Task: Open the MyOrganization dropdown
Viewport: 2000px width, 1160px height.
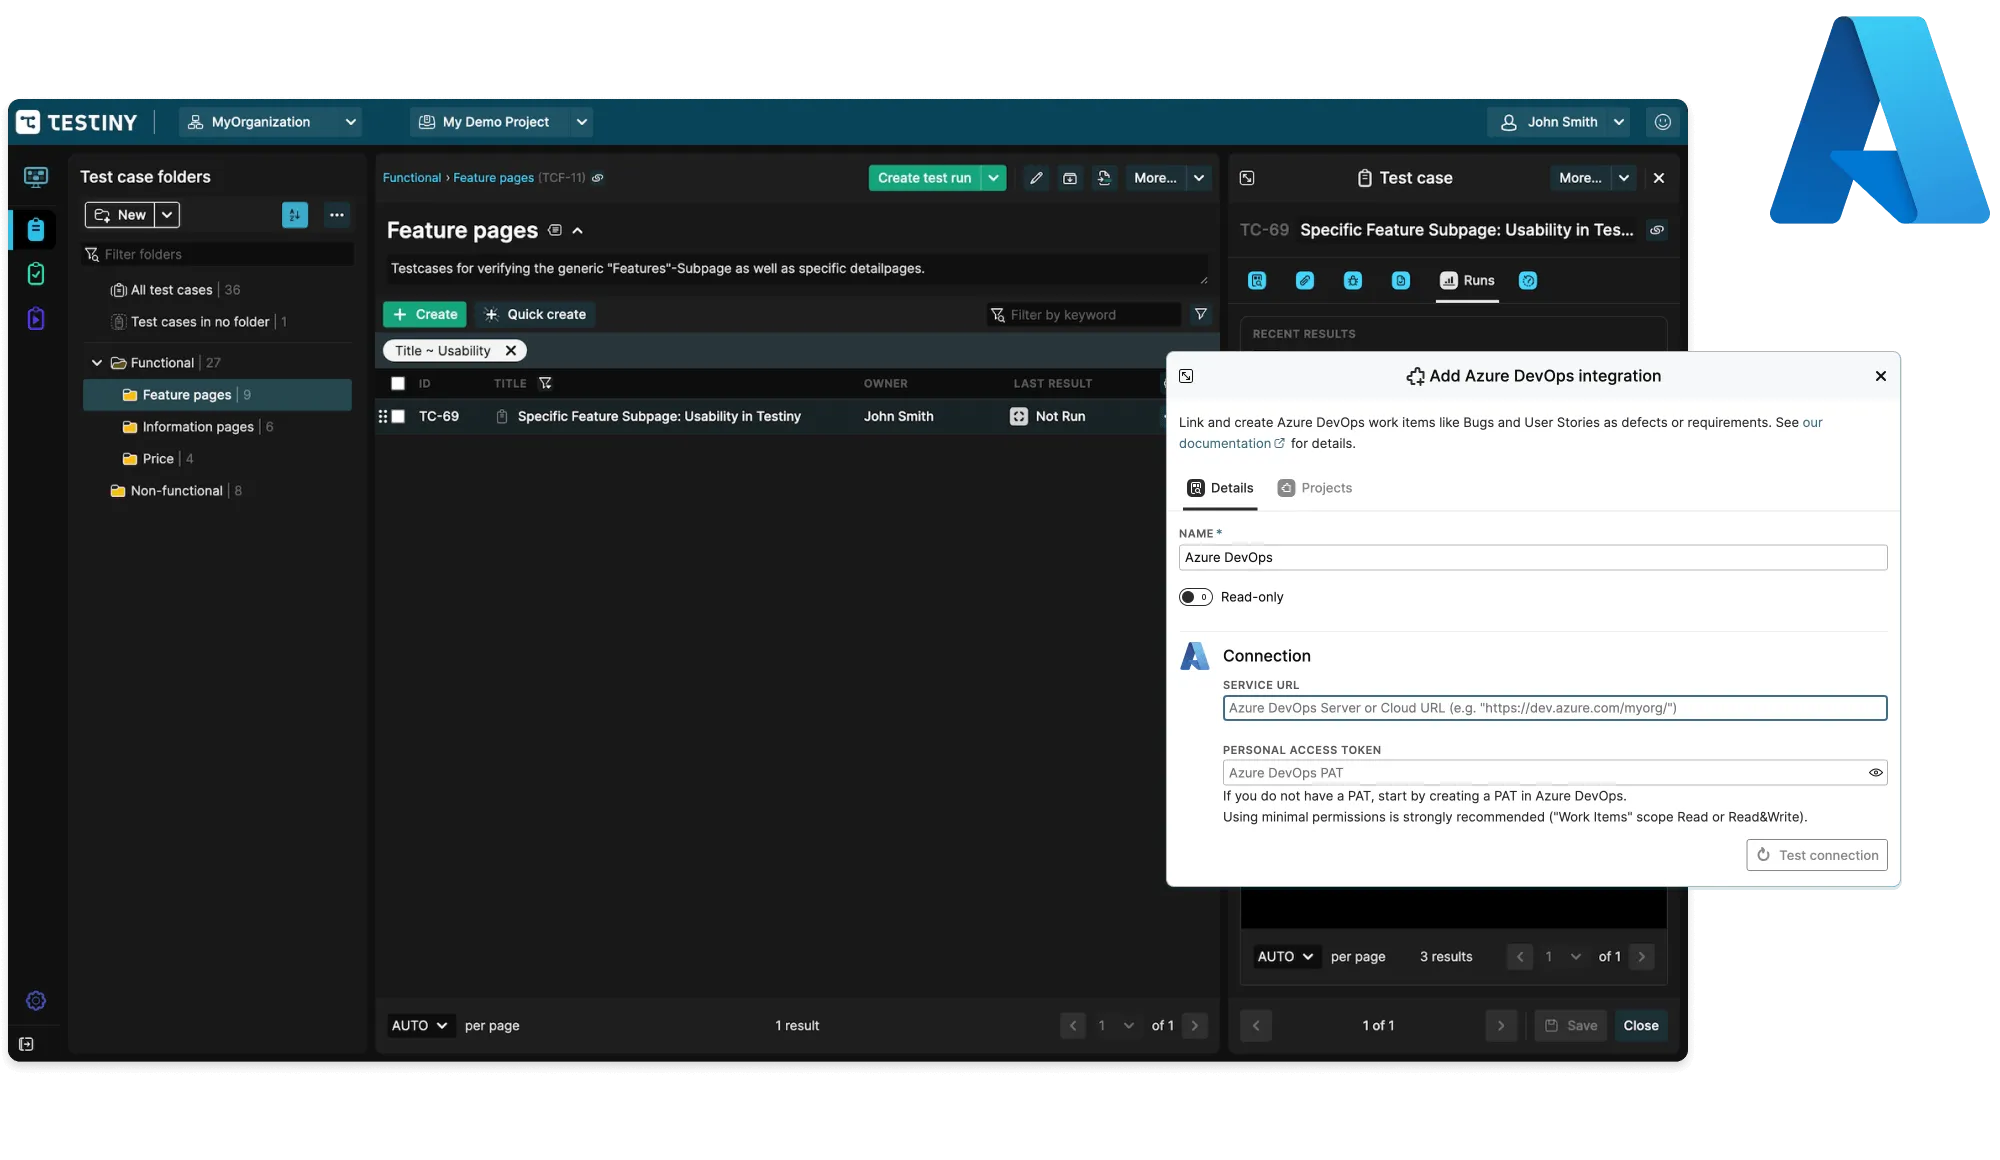Action: coord(271,122)
